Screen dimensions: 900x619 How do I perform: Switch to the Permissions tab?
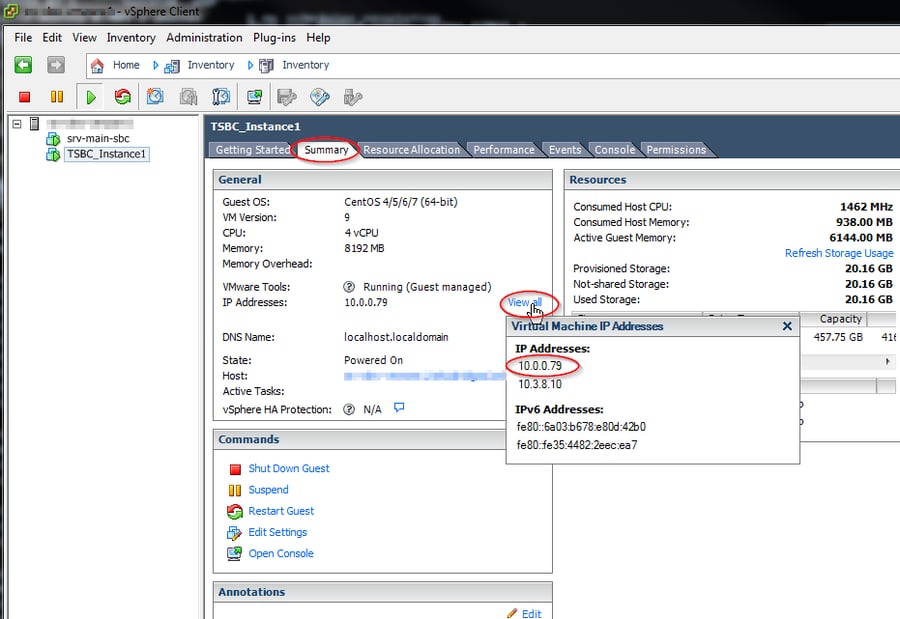point(676,150)
